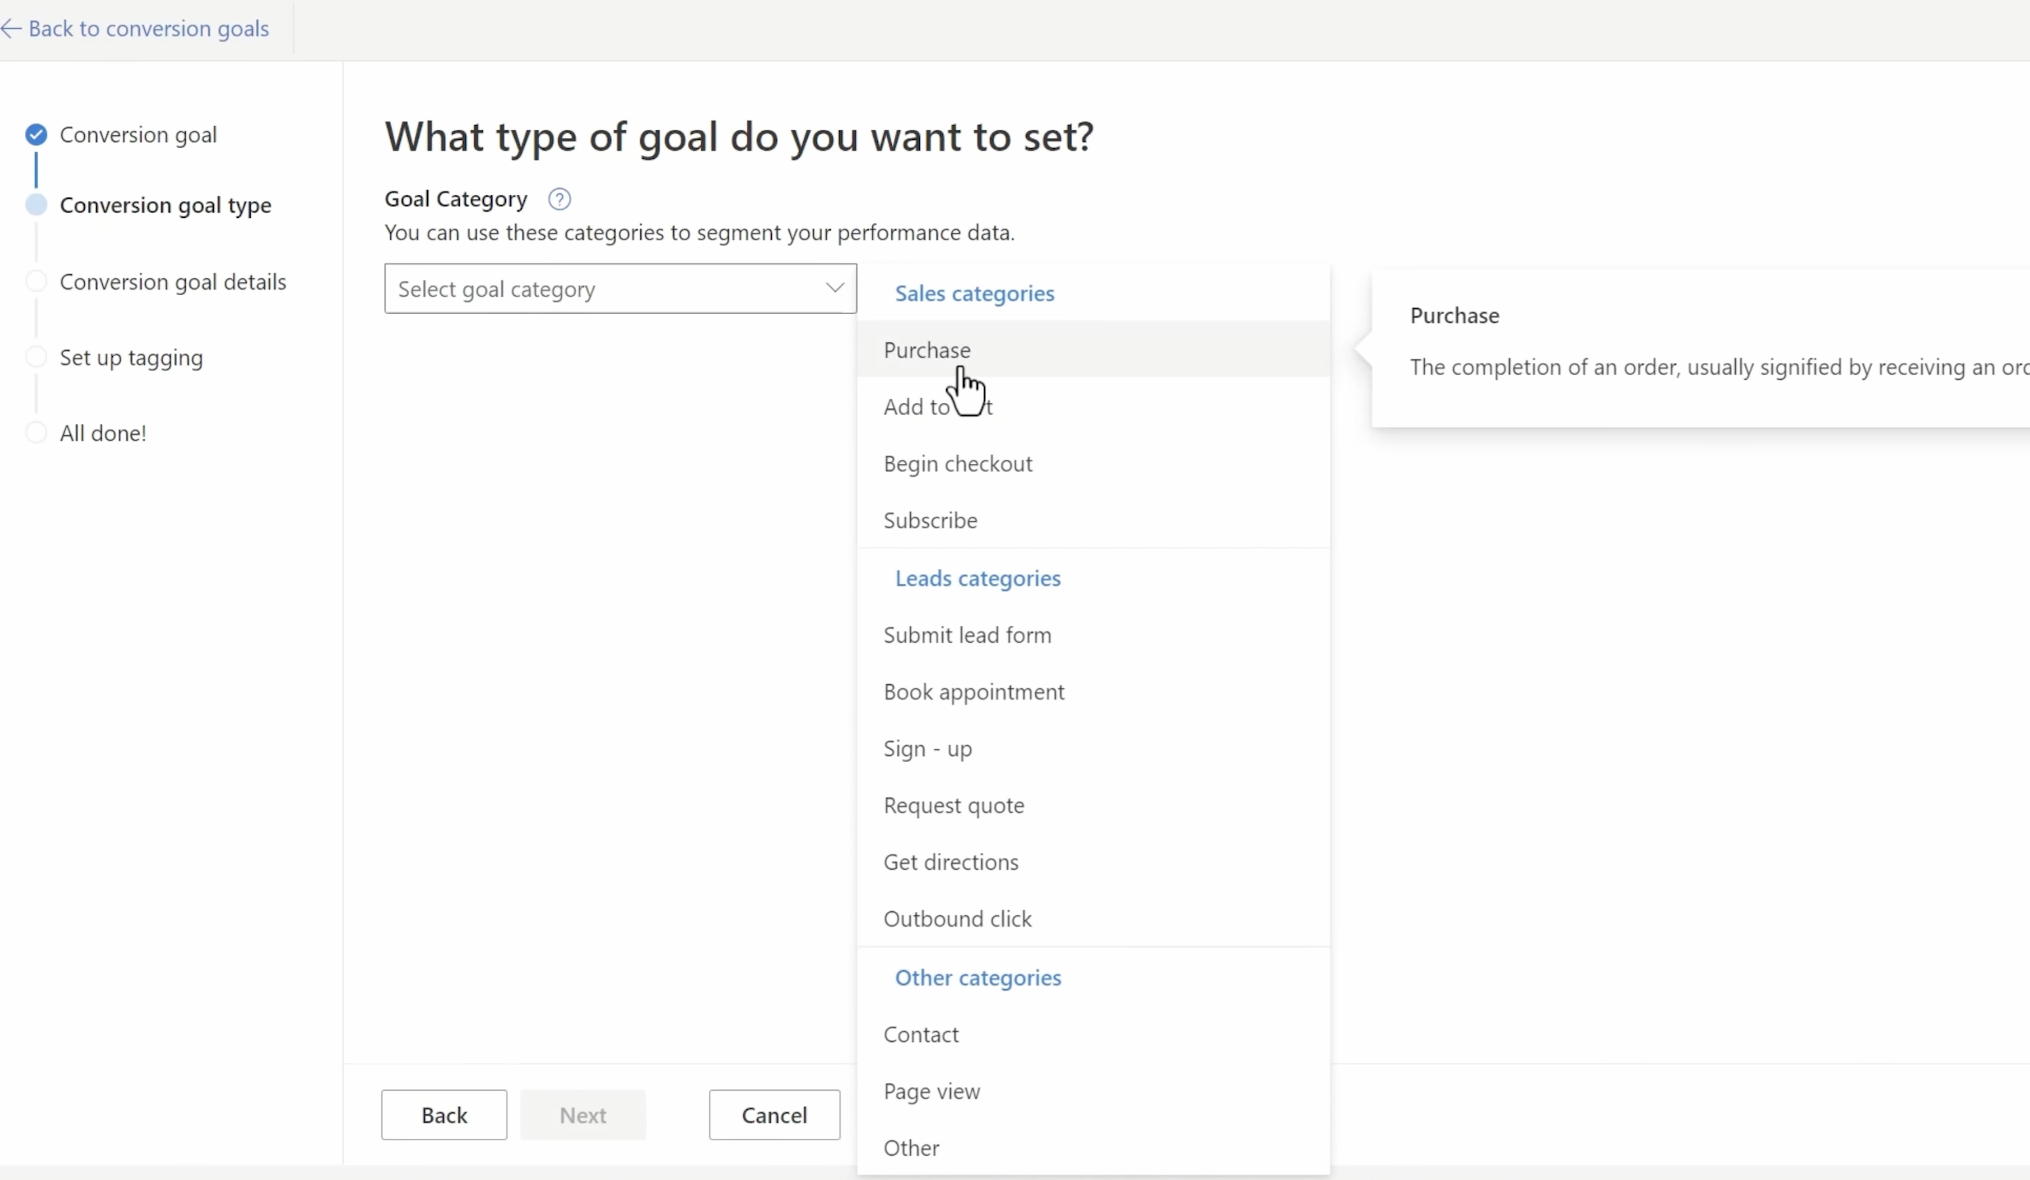The height and width of the screenshot is (1180, 2030).
Task: Open the Conversion goal step
Action: click(138, 135)
